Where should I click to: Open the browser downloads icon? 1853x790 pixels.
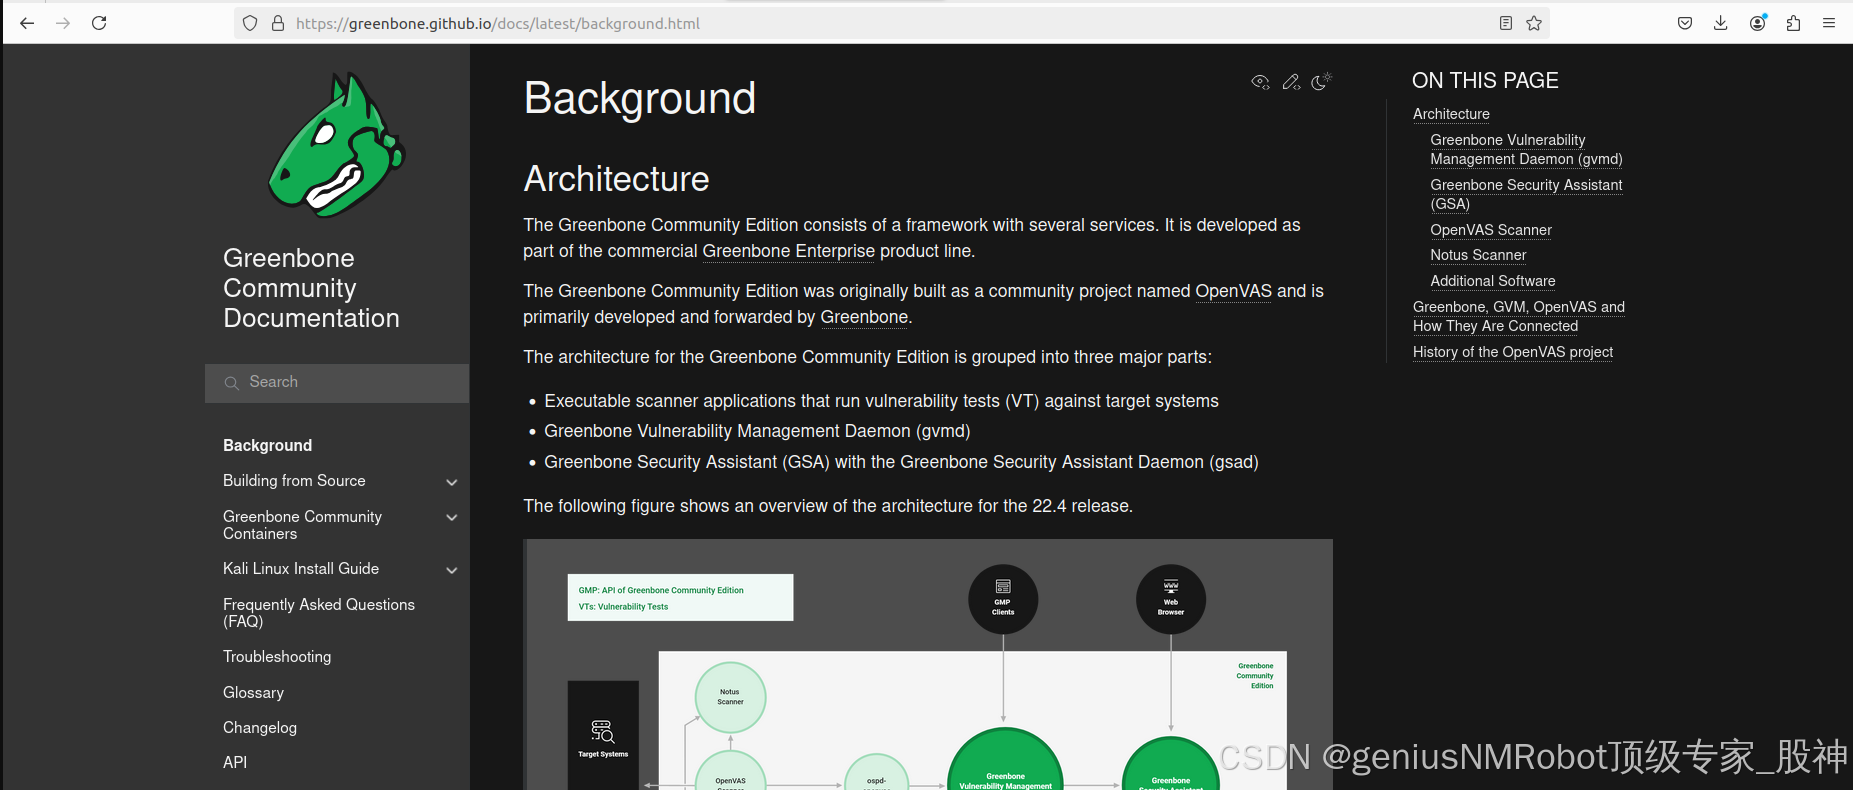1721,23
